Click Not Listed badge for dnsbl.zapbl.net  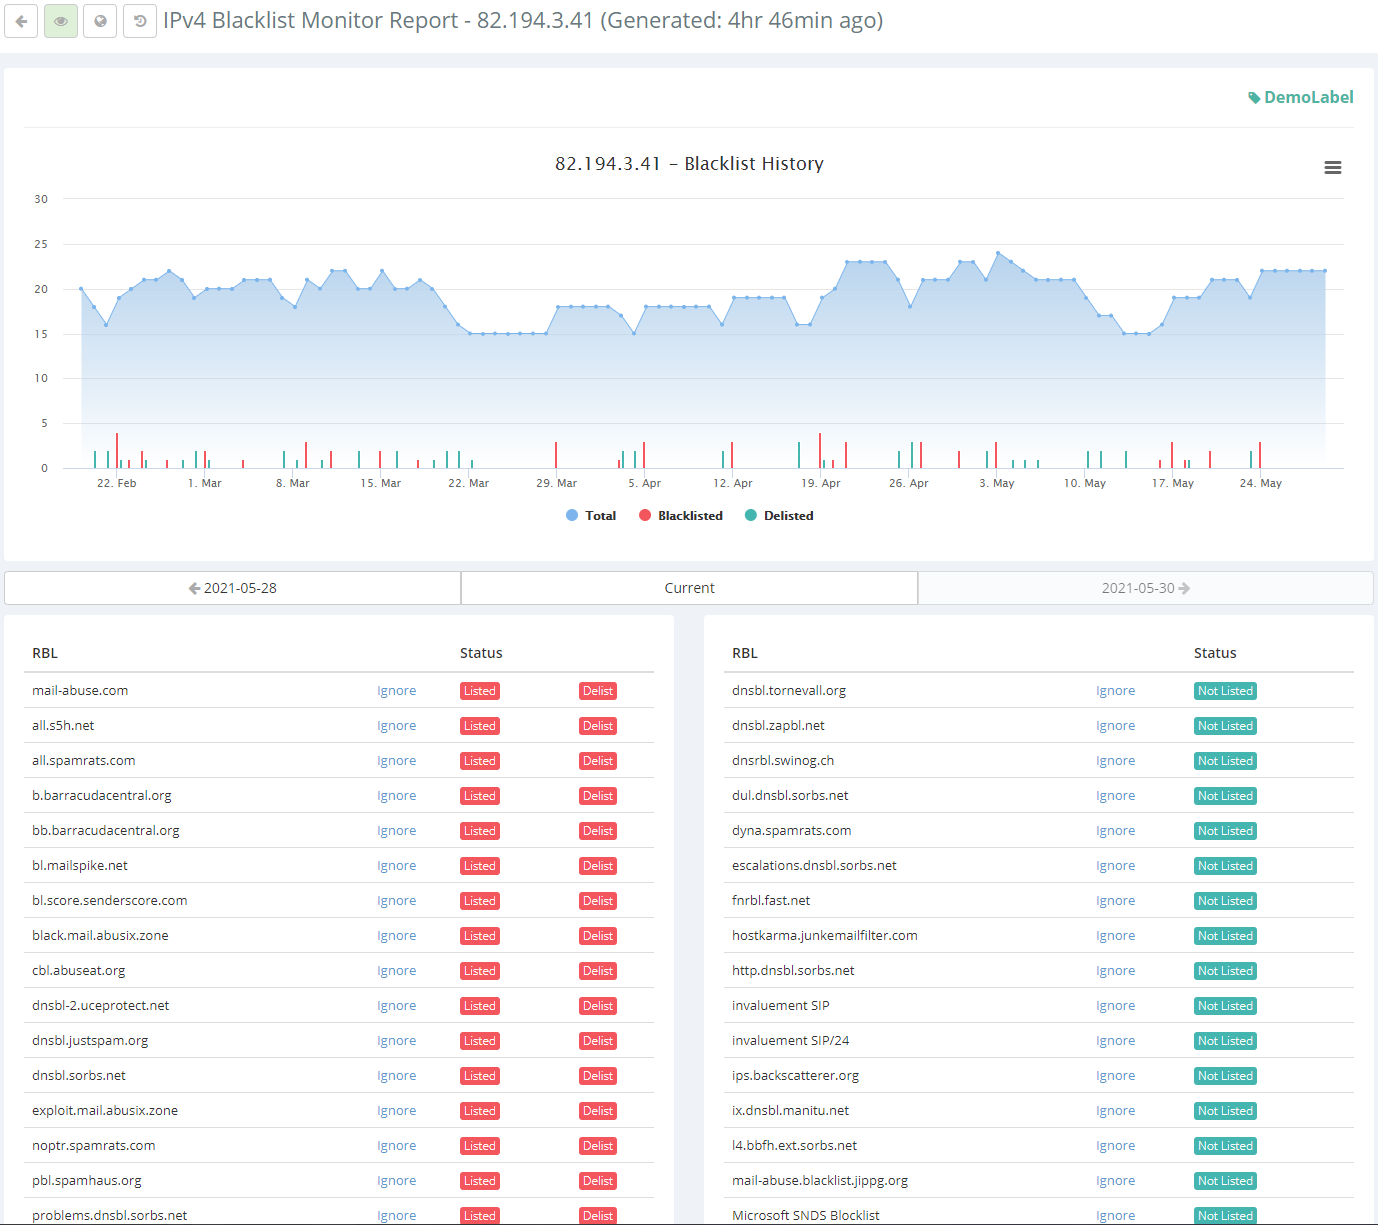coord(1224,726)
